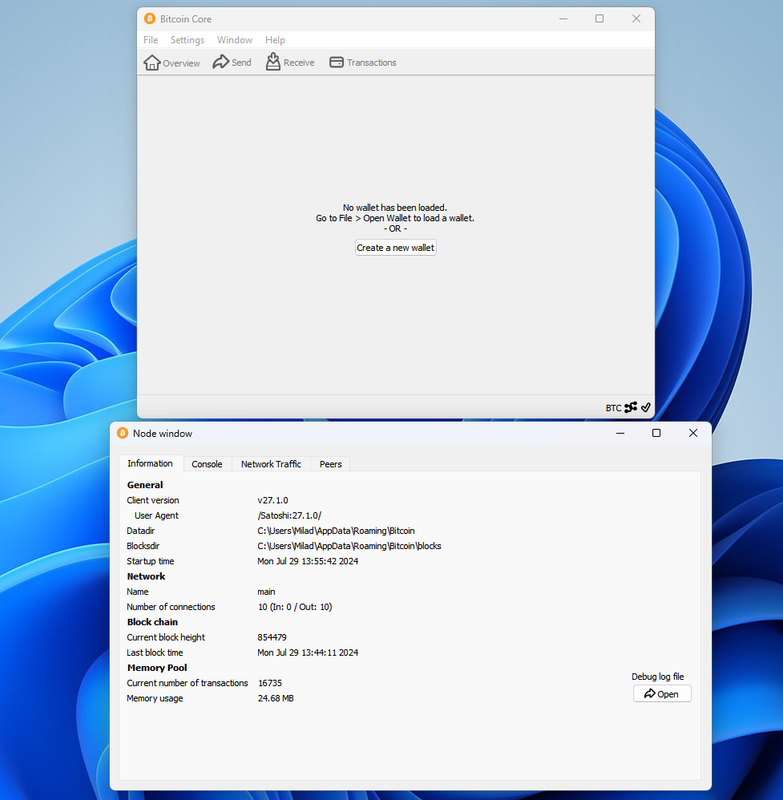Open the File menu

pos(150,40)
